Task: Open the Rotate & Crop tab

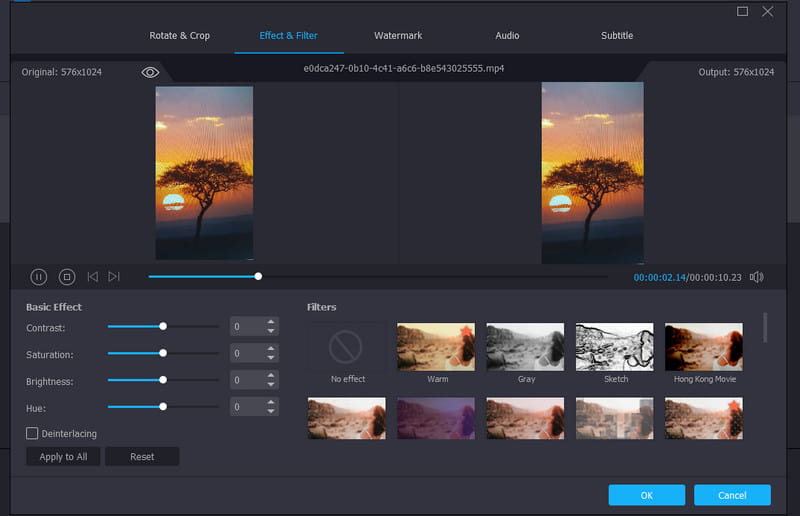Action: coord(180,36)
